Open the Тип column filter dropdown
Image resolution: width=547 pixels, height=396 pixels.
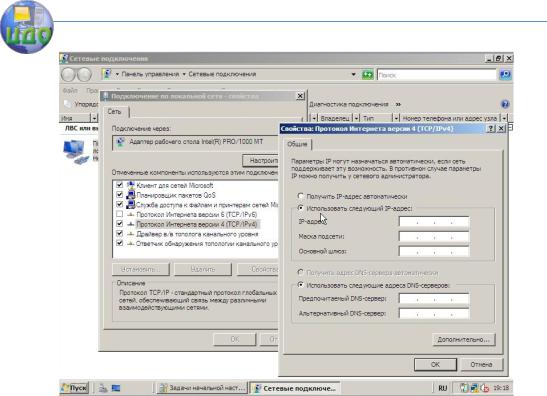pyautogui.click(x=396, y=118)
